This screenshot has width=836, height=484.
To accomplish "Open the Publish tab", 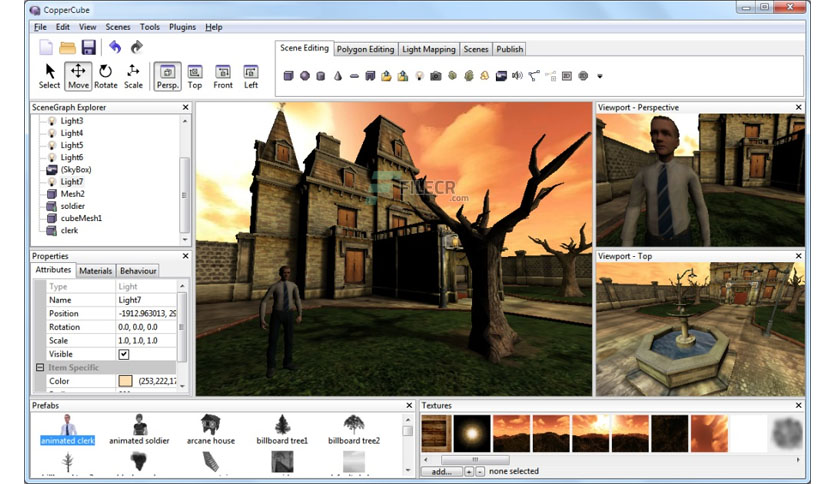I will coord(510,49).
